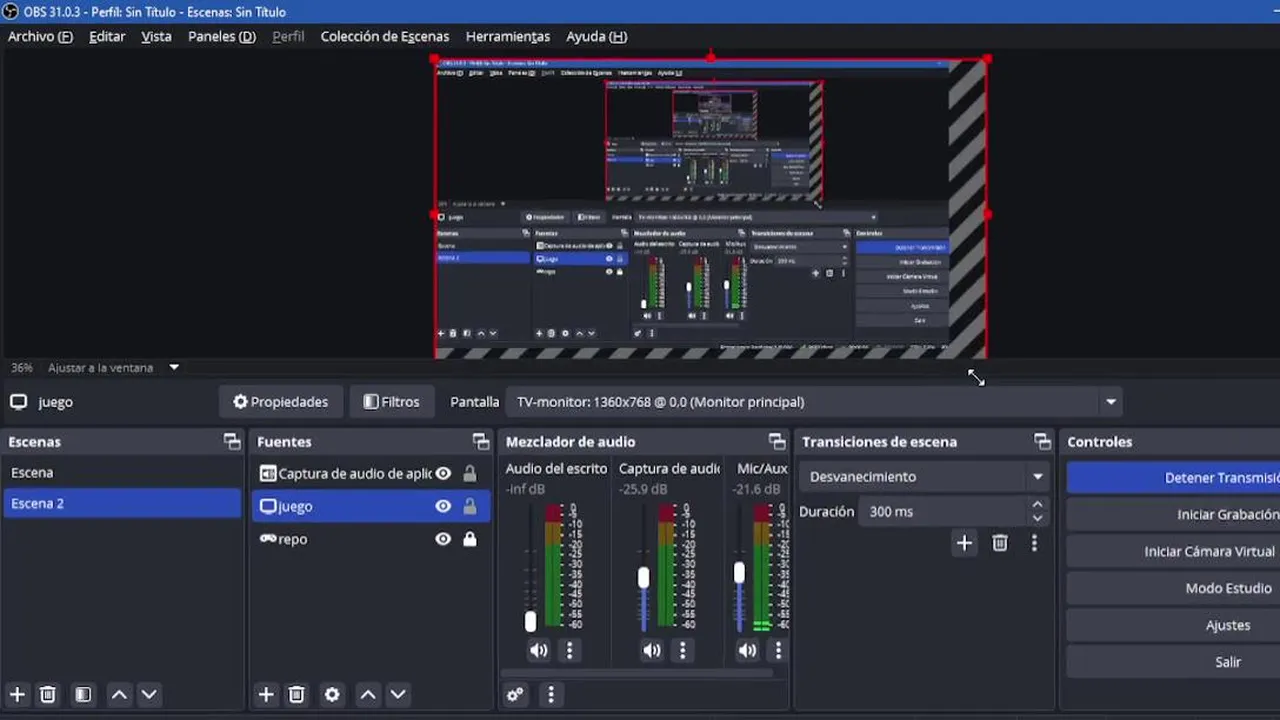Select the repo source row

point(371,539)
